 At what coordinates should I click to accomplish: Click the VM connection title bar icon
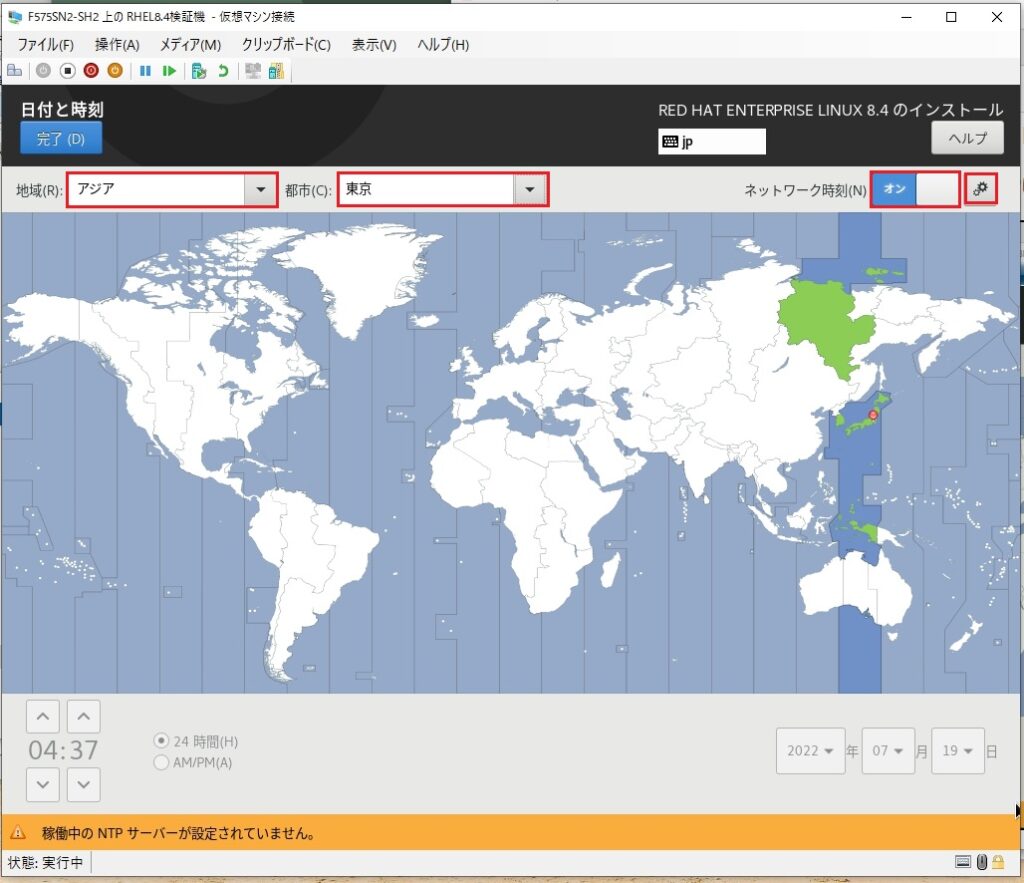point(14,17)
